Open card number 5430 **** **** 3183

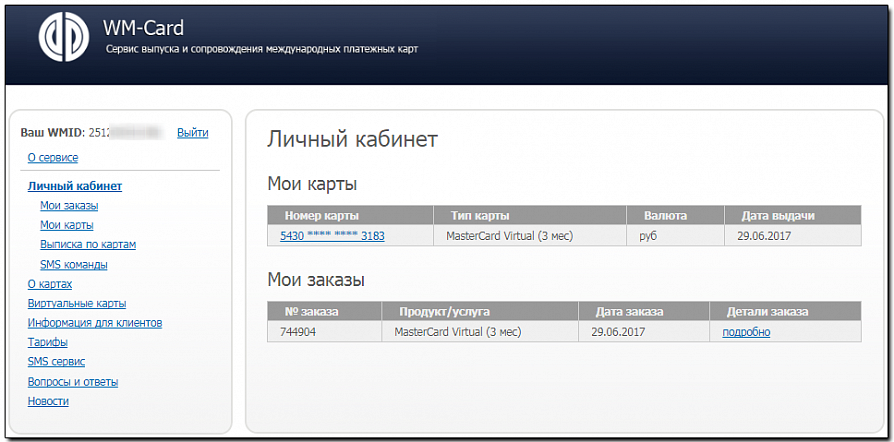click(332, 236)
